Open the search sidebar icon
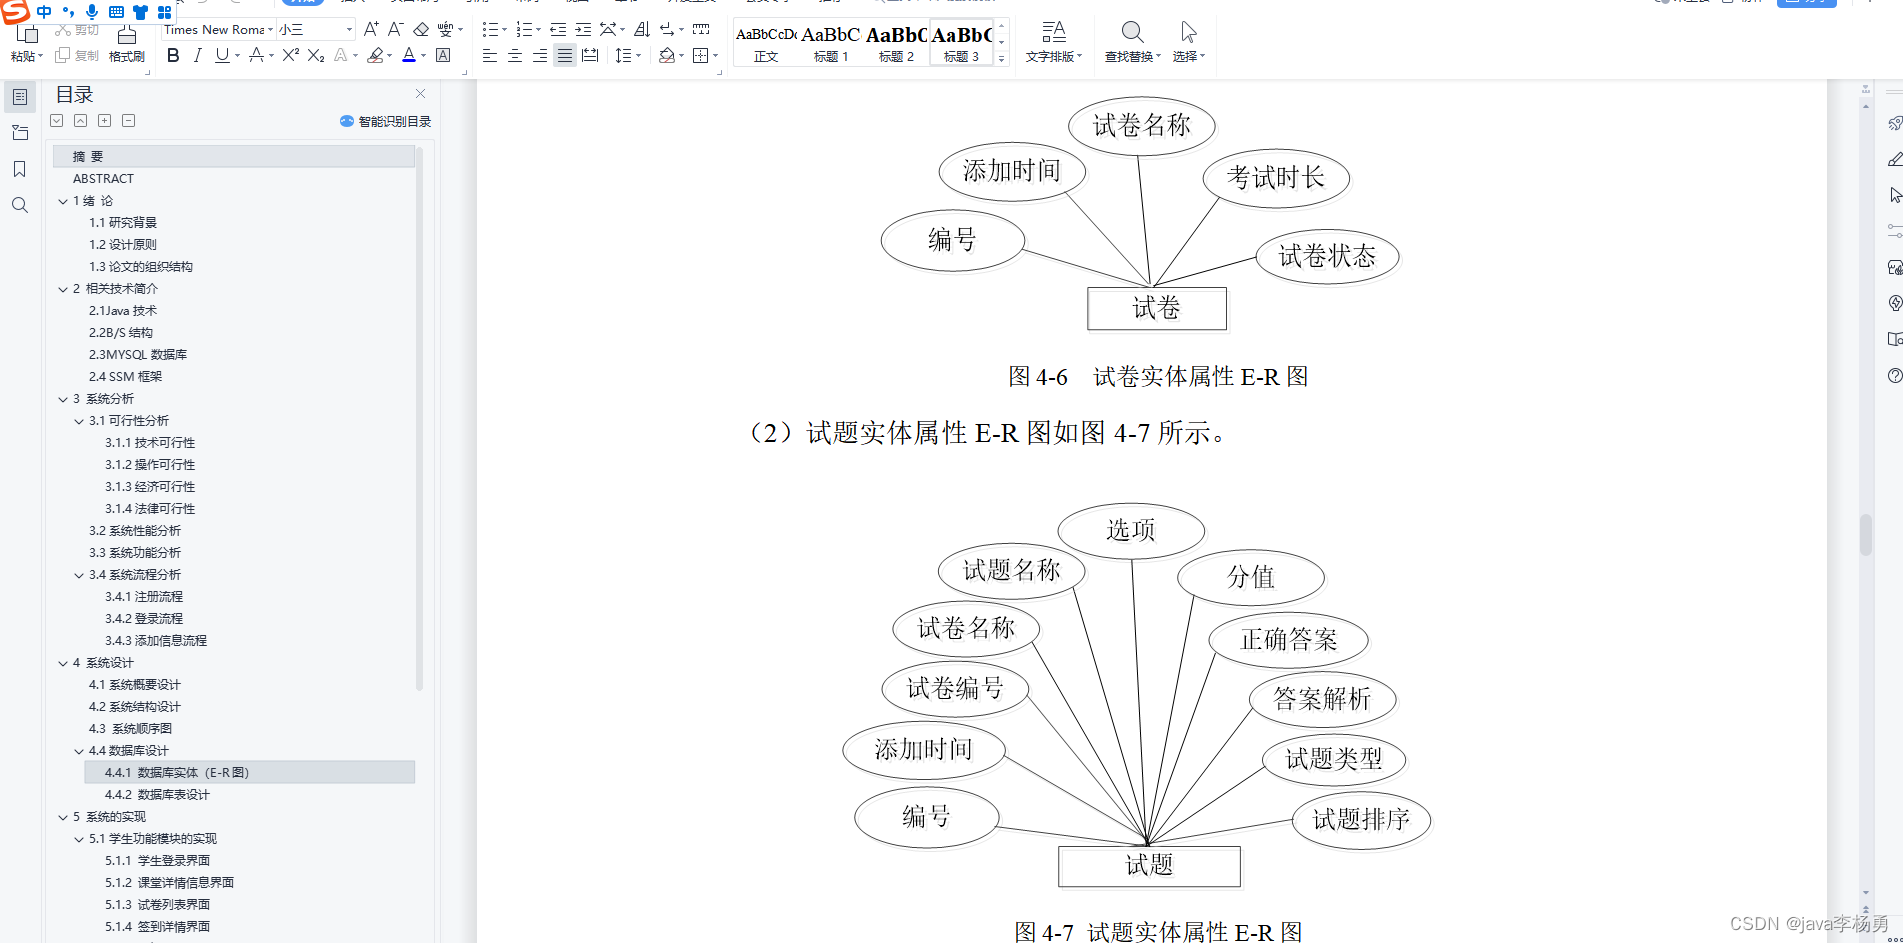Screen dimensions: 1903x943 click(x=20, y=205)
